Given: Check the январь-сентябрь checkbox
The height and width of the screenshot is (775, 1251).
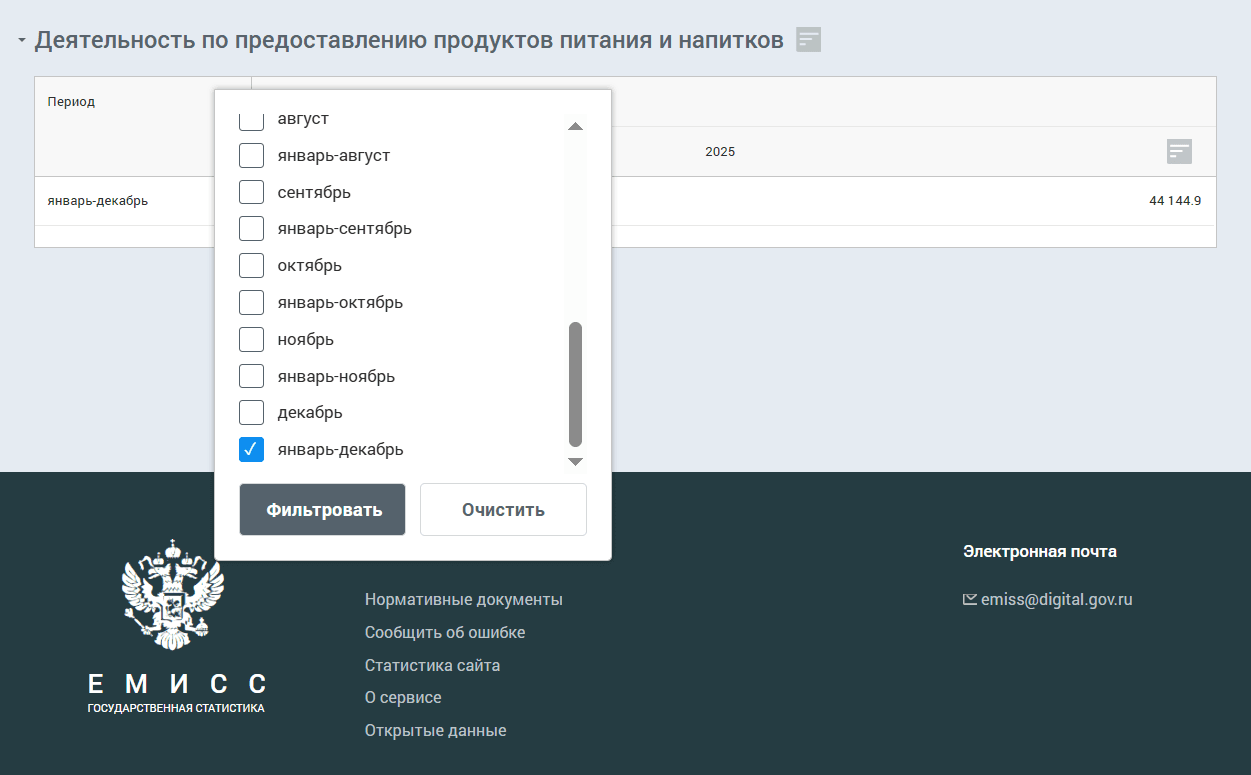Looking at the screenshot, I should click(251, 229).
